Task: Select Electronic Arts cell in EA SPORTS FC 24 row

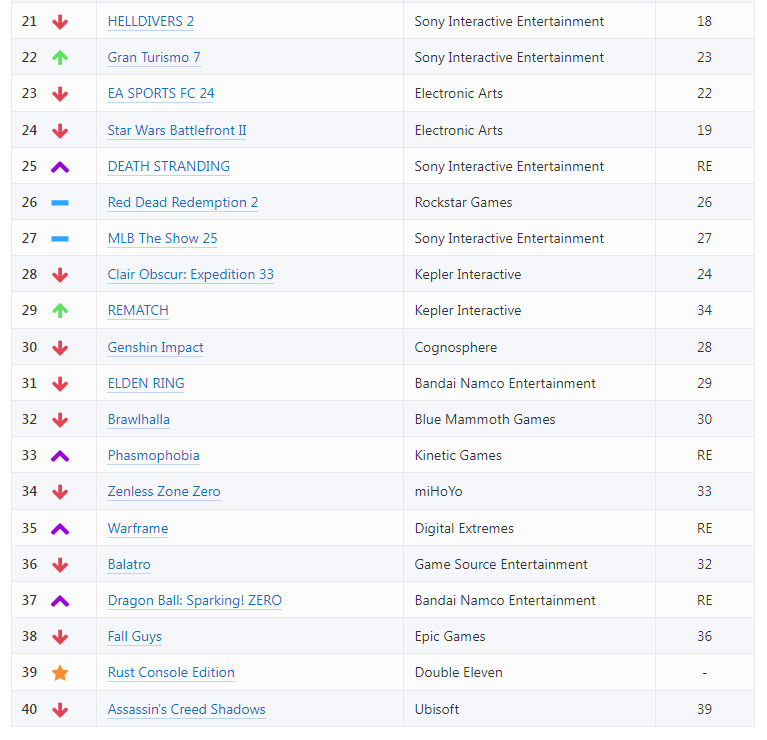Action: [529, 93]
